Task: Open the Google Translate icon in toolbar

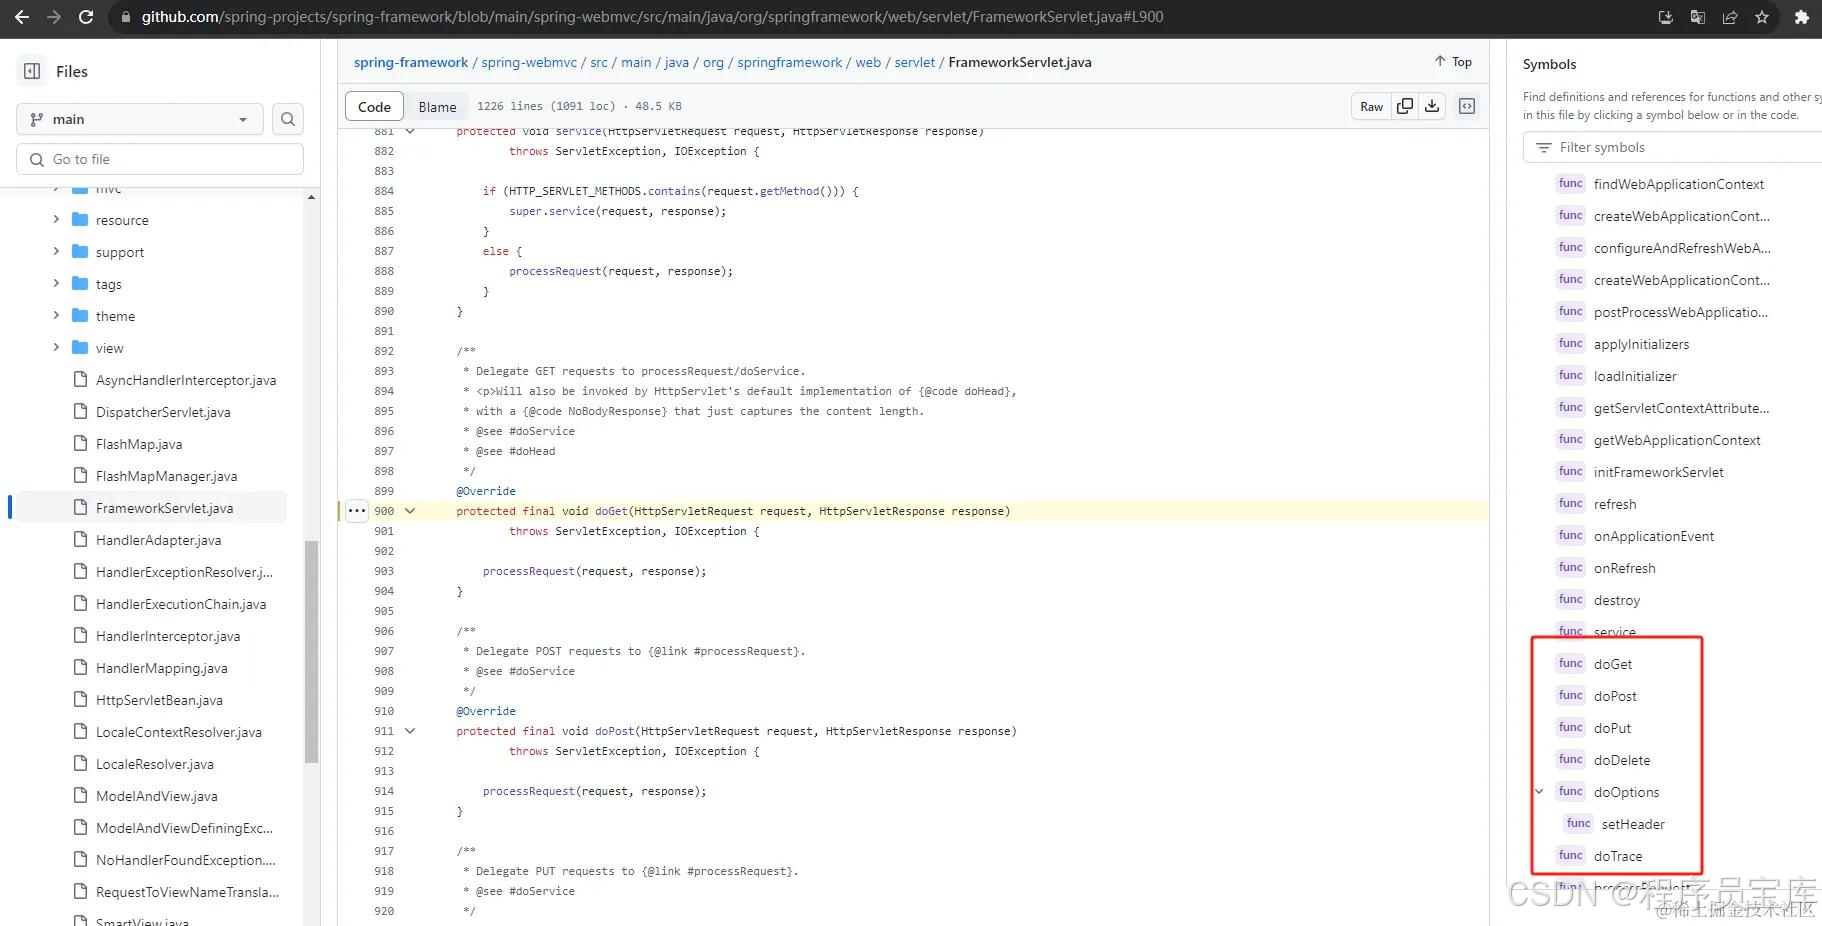Action: pyautogui.click(x=1697, y=17)
